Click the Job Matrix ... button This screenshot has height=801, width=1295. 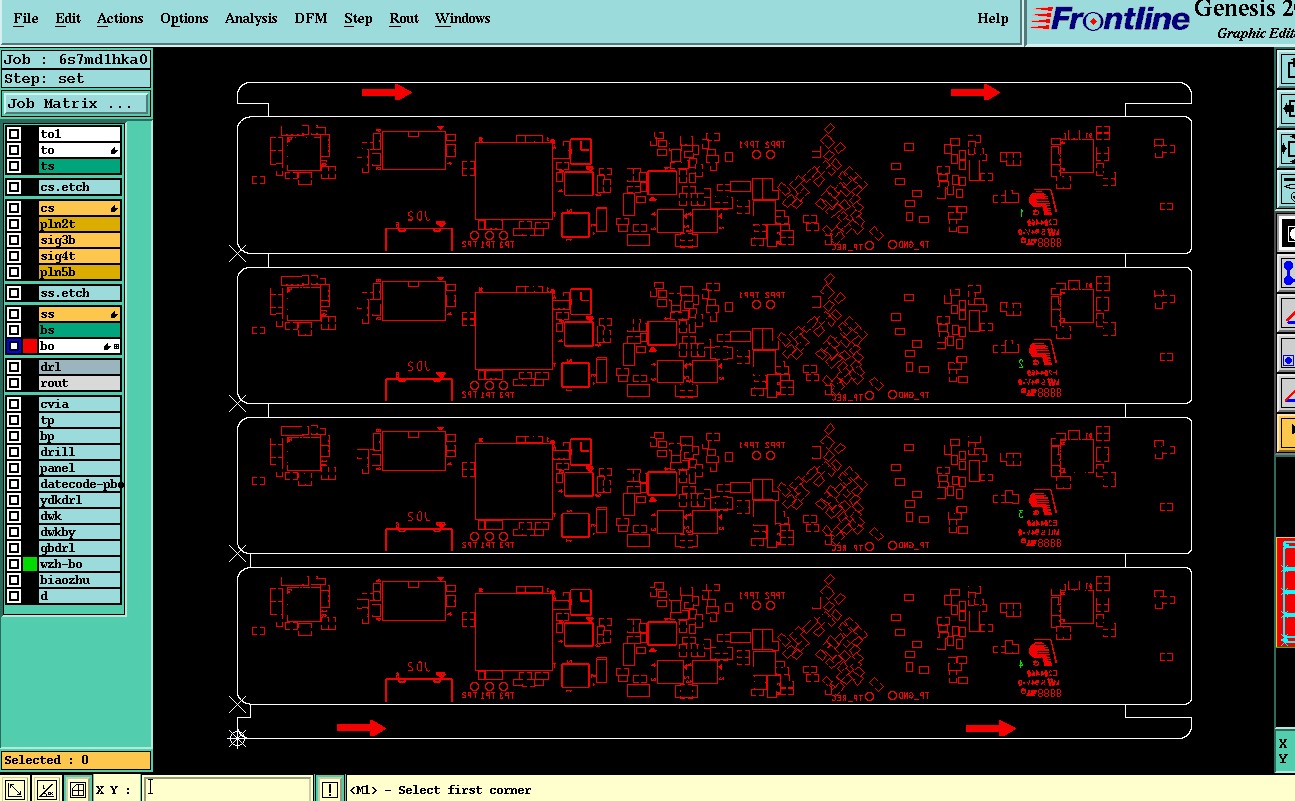76,103
